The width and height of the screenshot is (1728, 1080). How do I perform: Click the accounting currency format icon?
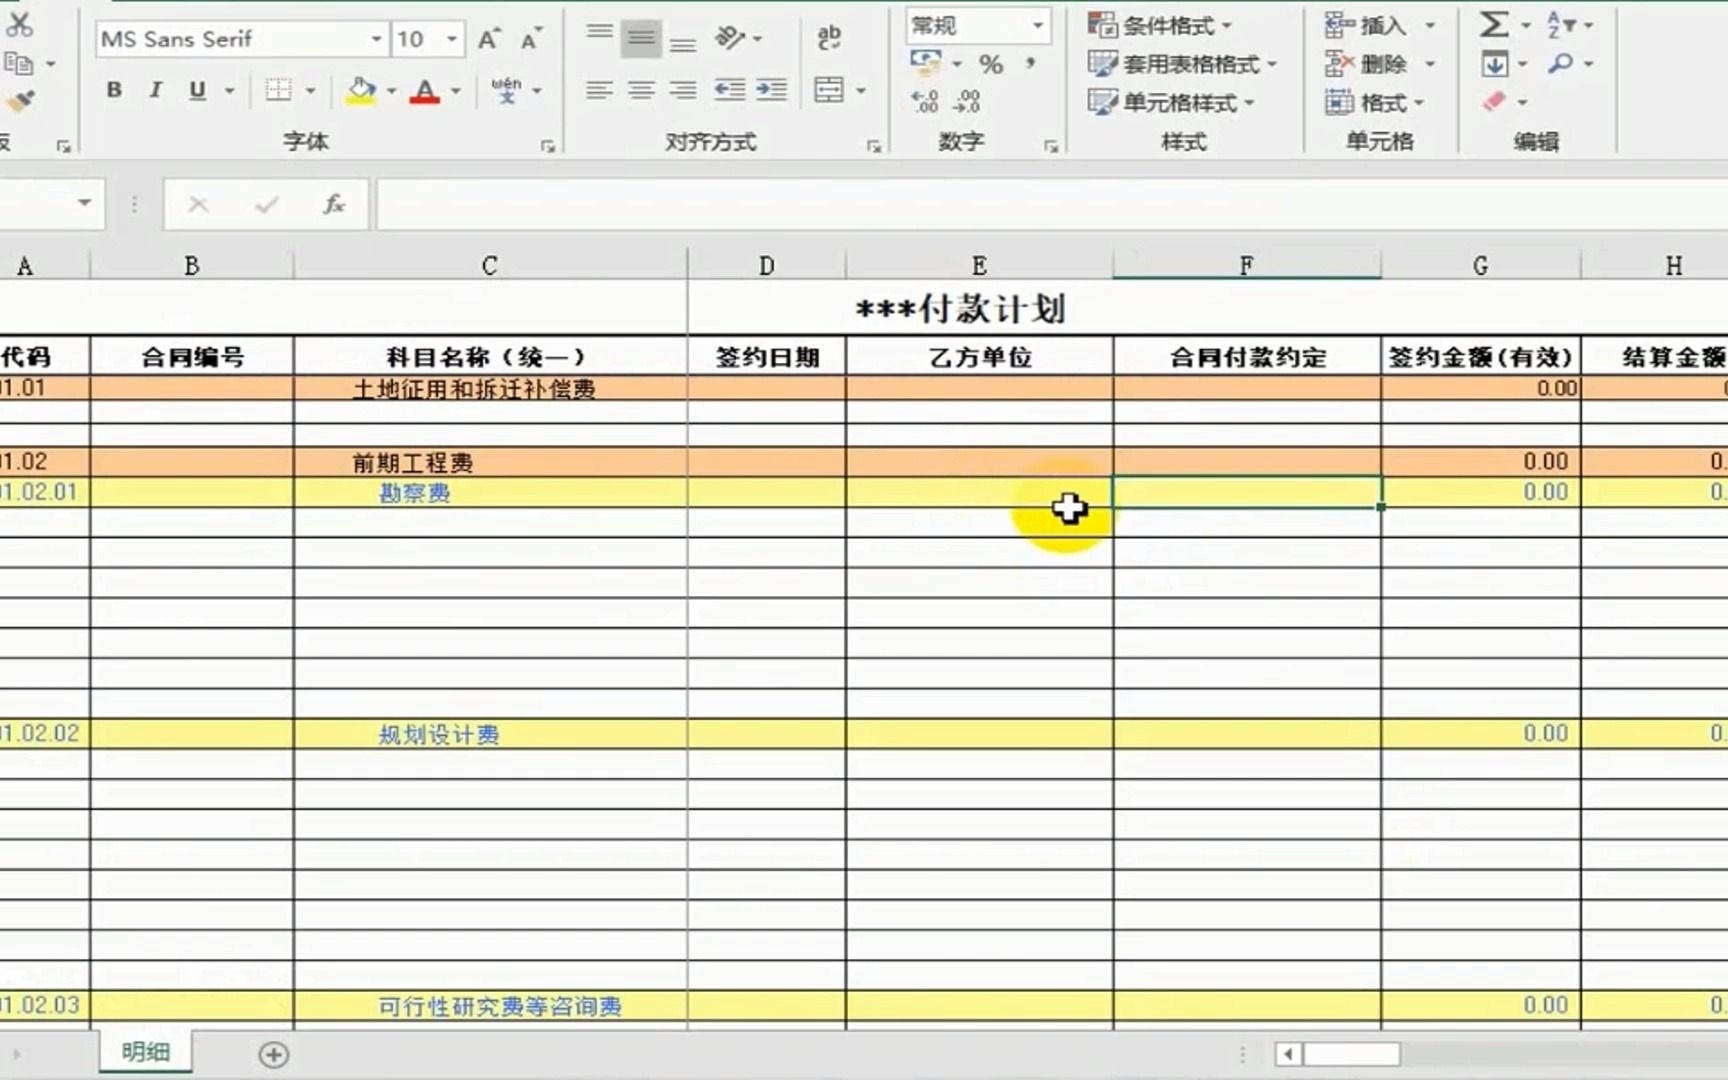925,64
